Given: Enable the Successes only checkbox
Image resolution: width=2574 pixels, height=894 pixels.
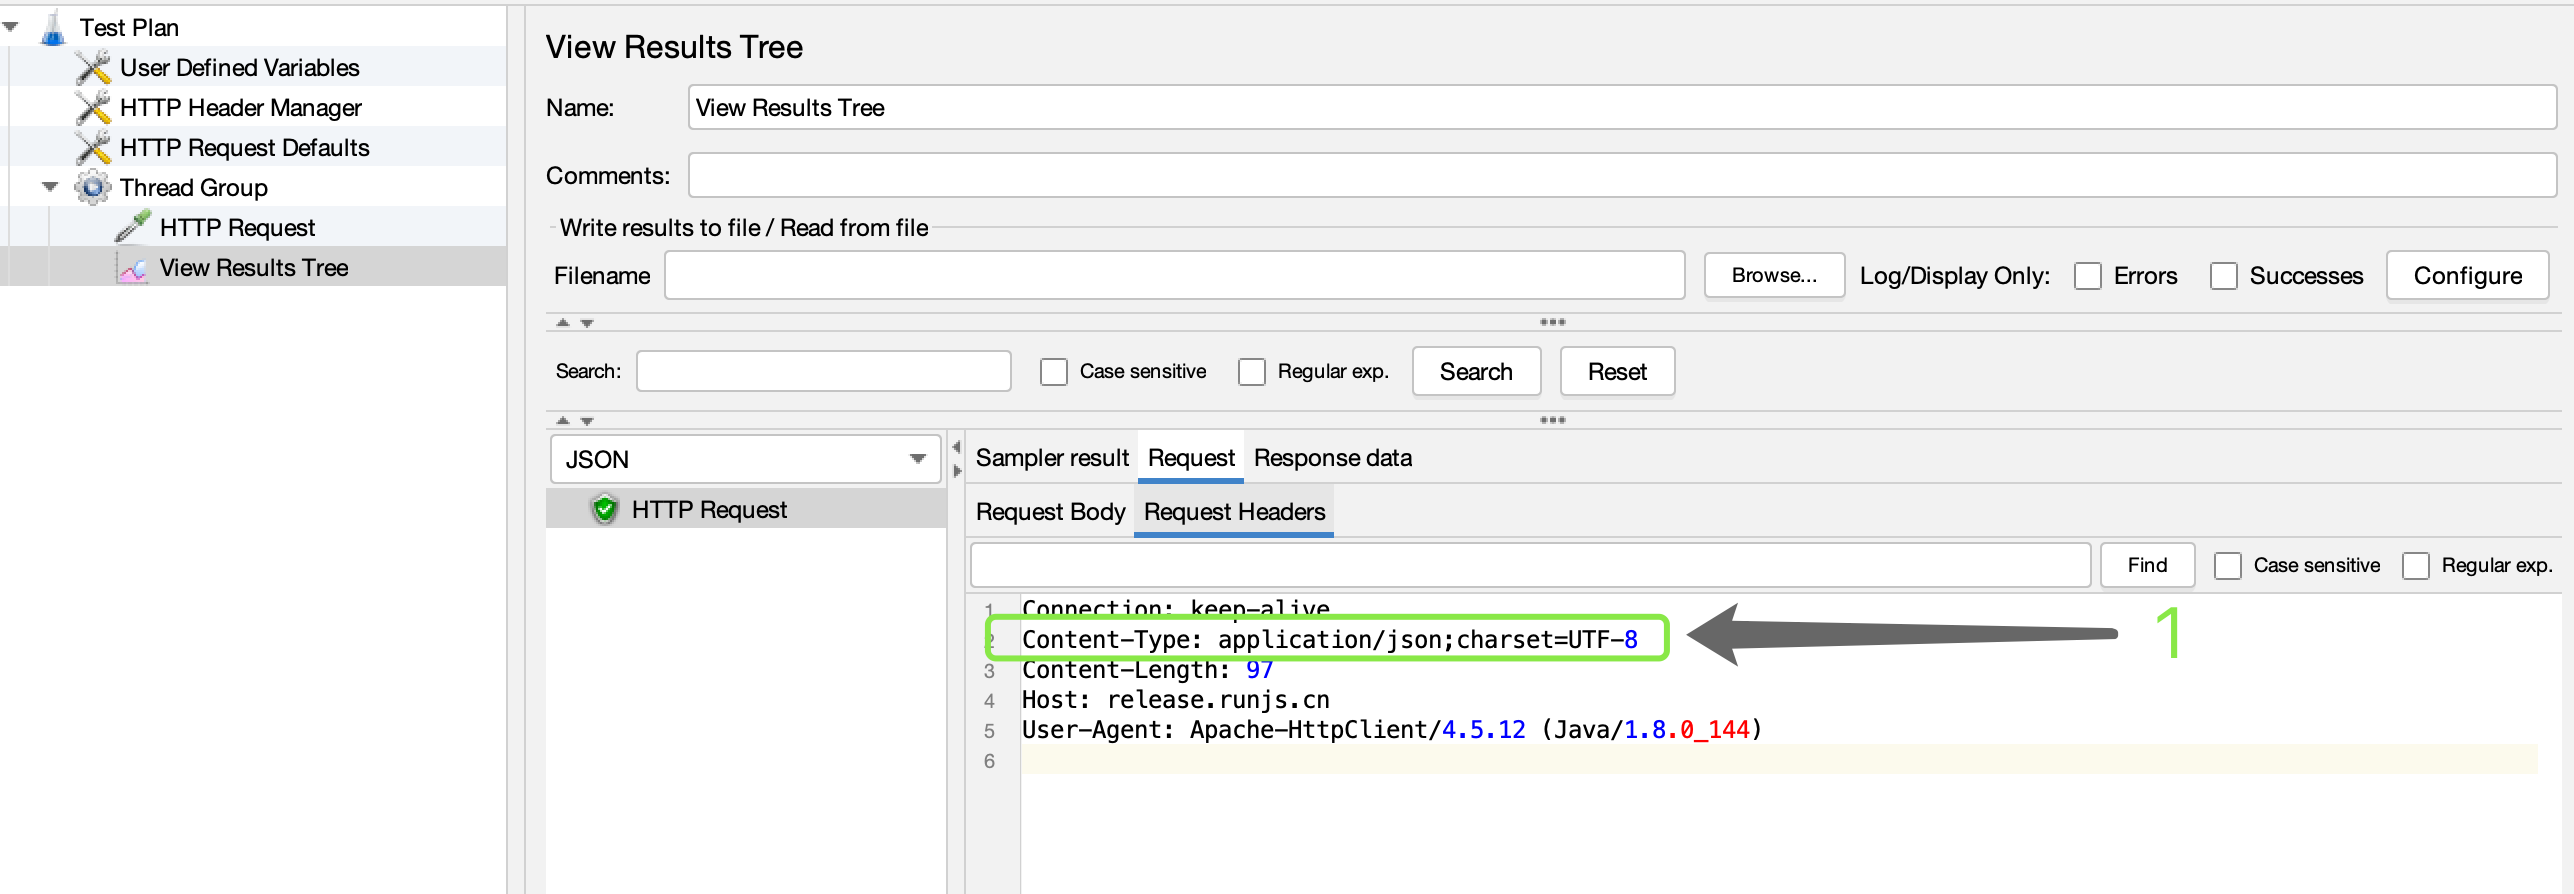Looking at the screenshot, I should (x=2224, y=276).
